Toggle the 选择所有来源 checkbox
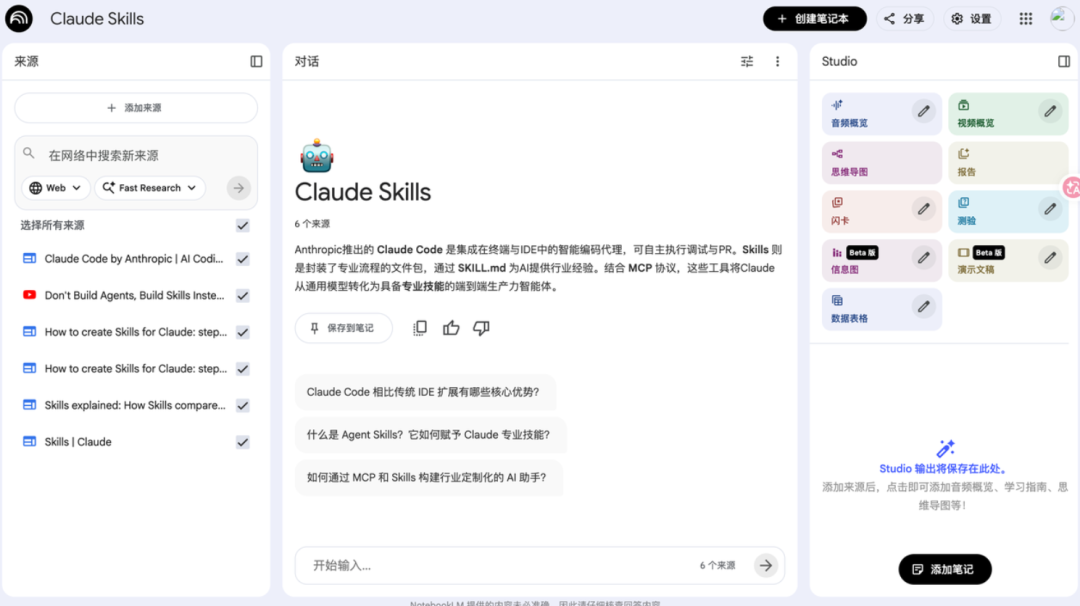 click(242, 226)
